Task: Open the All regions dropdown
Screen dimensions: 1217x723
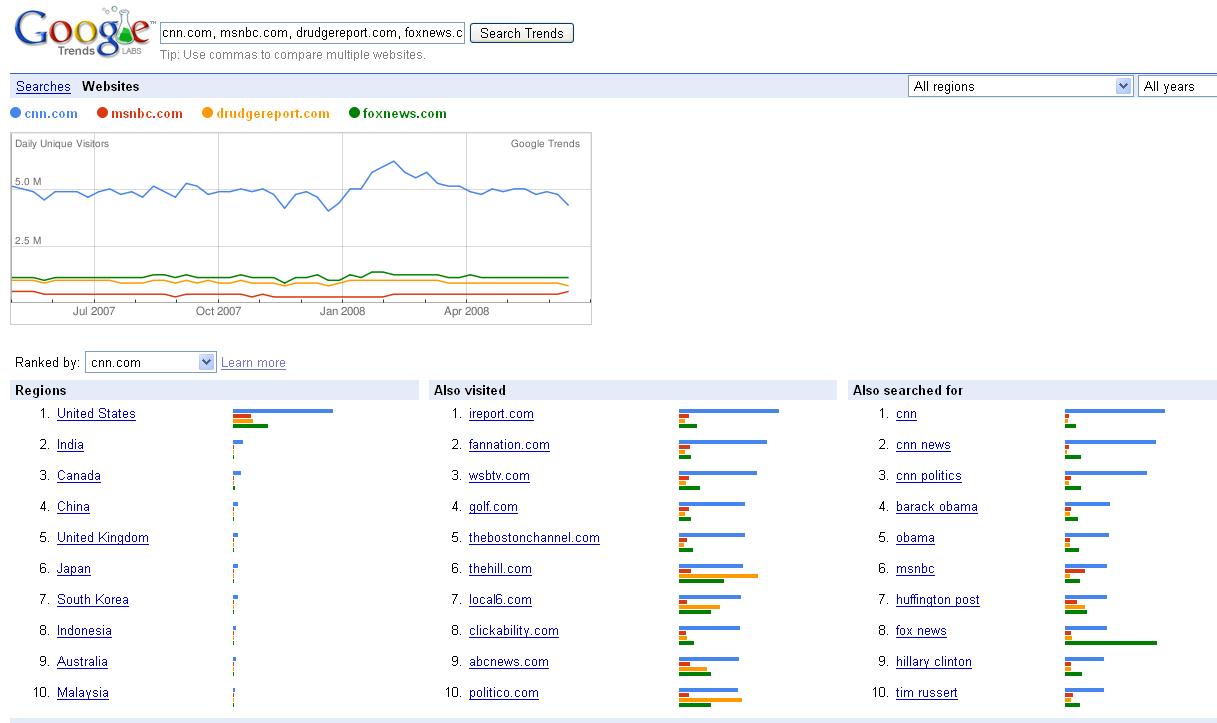Action: (1020, 87)
